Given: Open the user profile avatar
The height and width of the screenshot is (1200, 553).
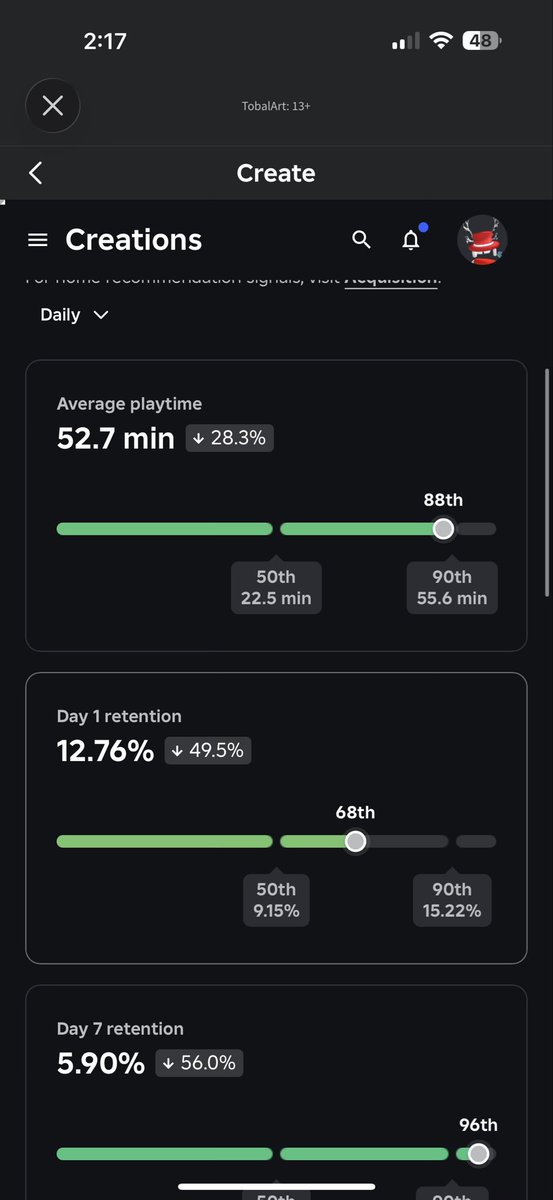Looking at the screenshot, I should pyautogui.click(x=482, y=240).
